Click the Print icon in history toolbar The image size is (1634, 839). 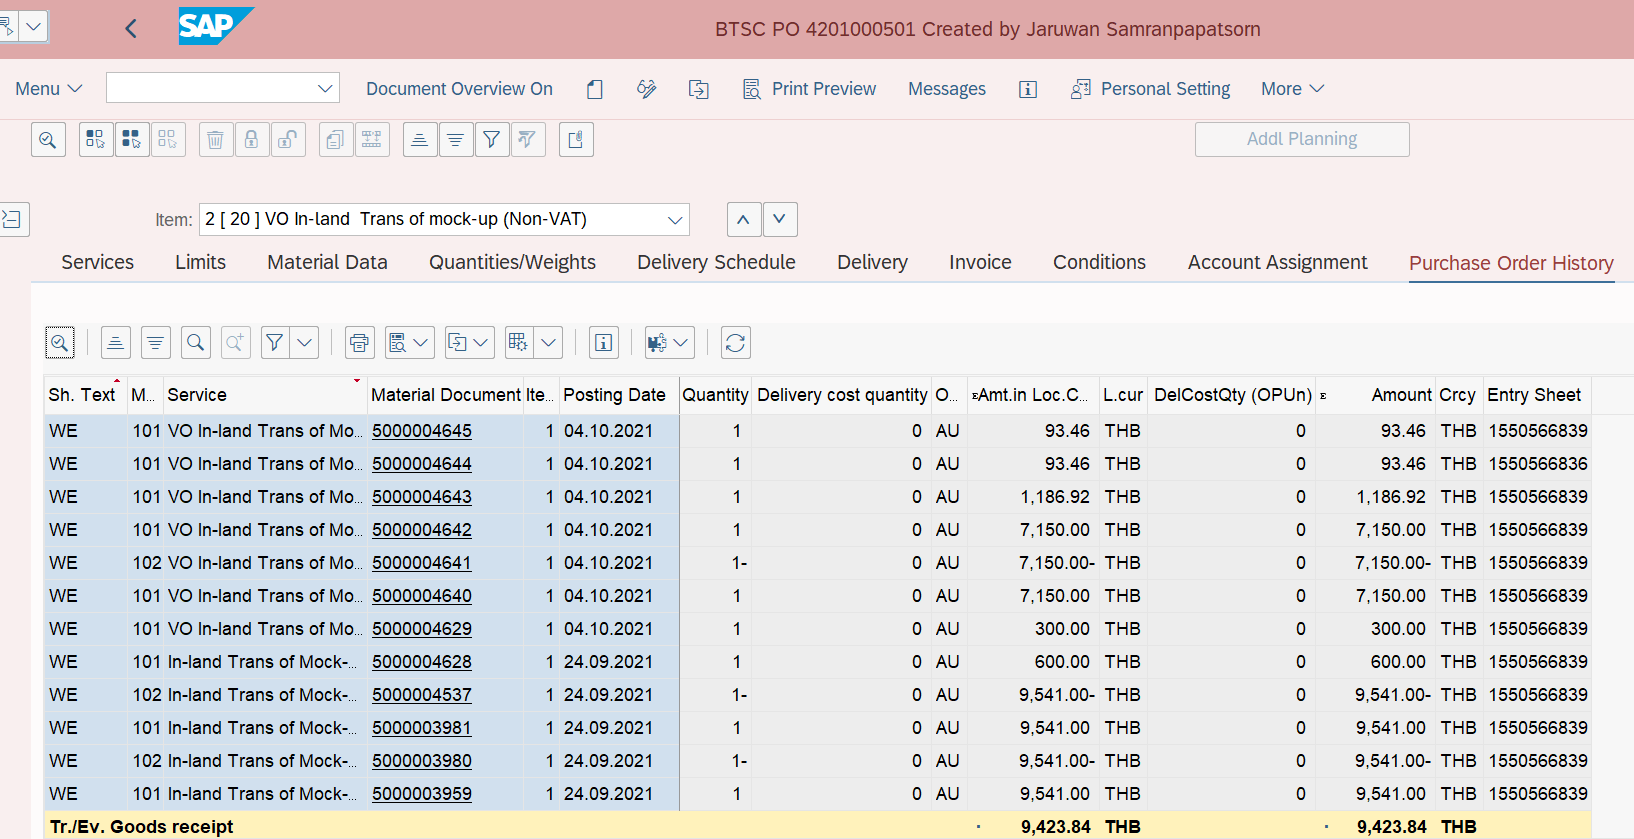click(x=359, y=343)
